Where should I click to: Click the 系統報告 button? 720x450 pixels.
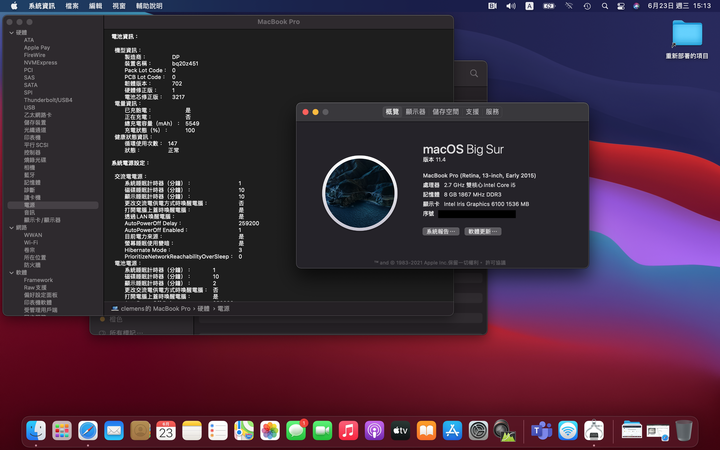(x=441, y=231)
